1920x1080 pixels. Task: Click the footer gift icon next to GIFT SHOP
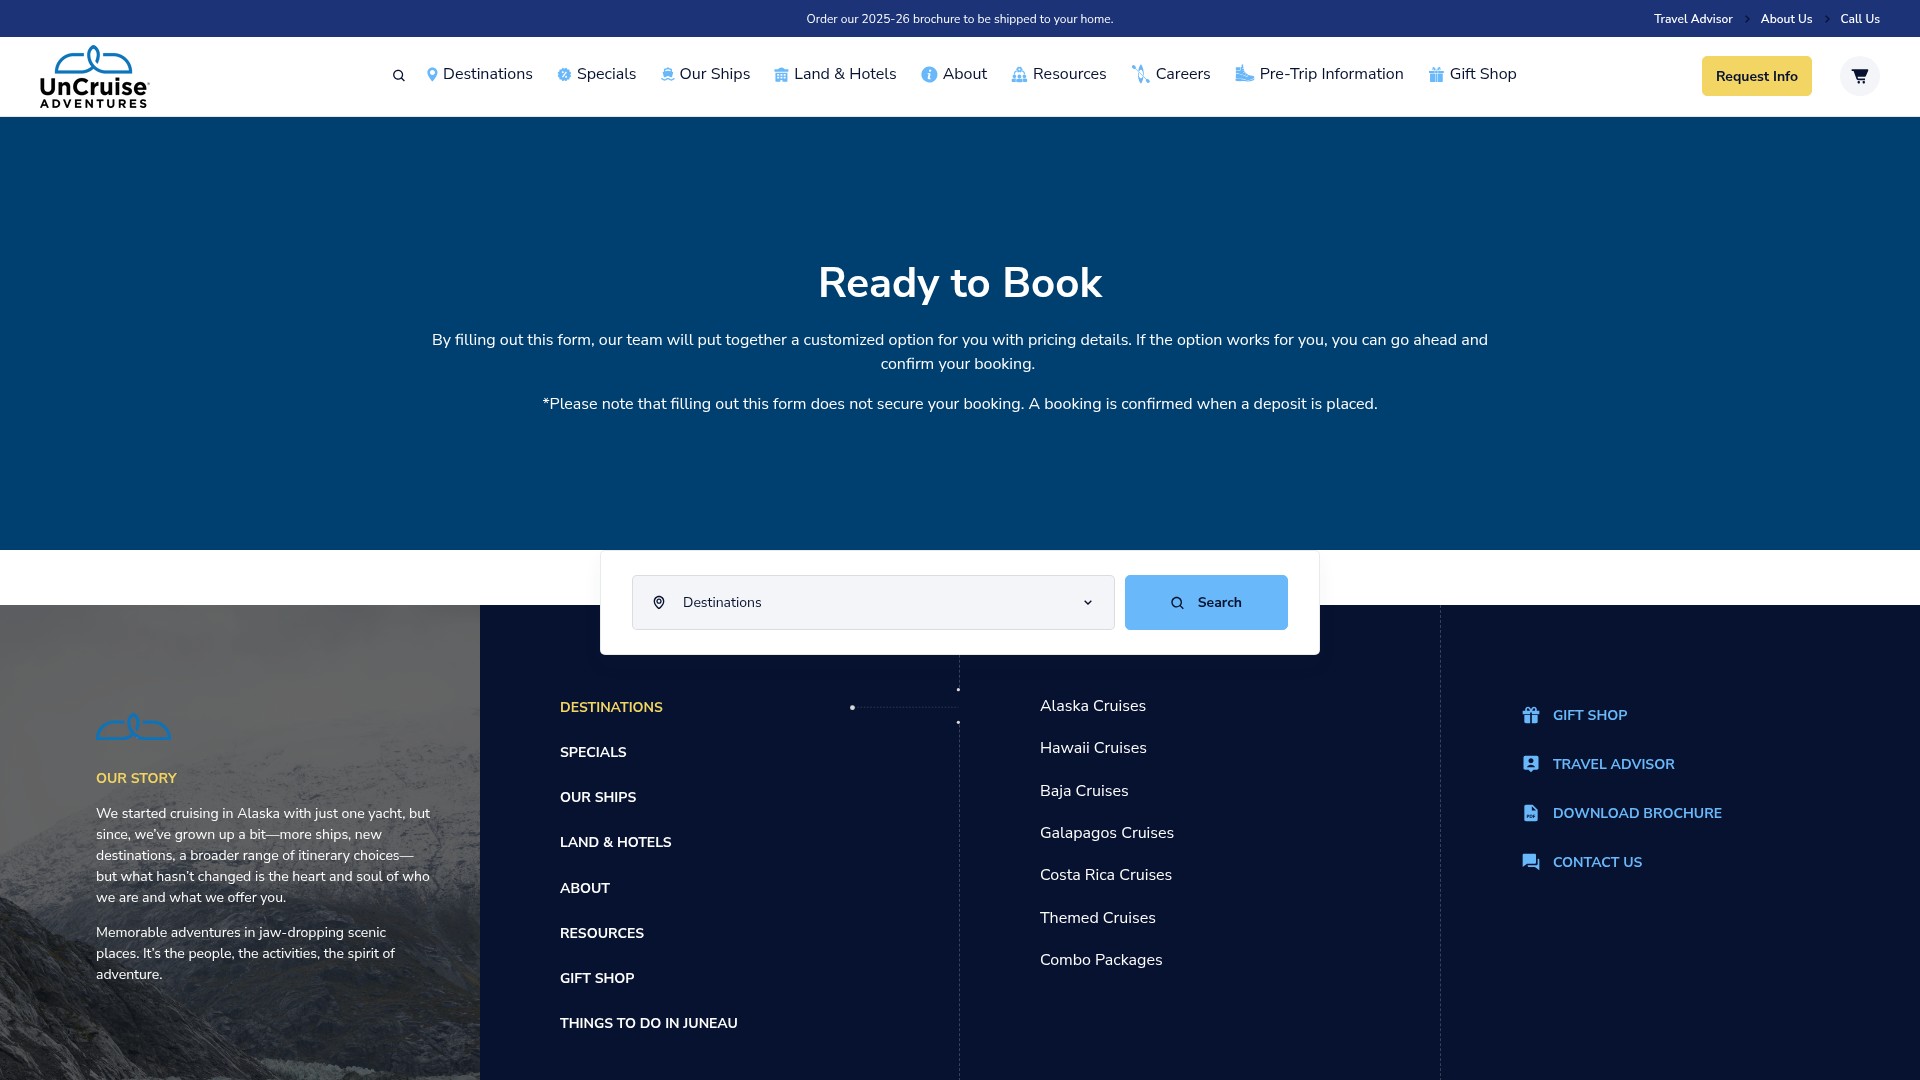[1531, 715]
